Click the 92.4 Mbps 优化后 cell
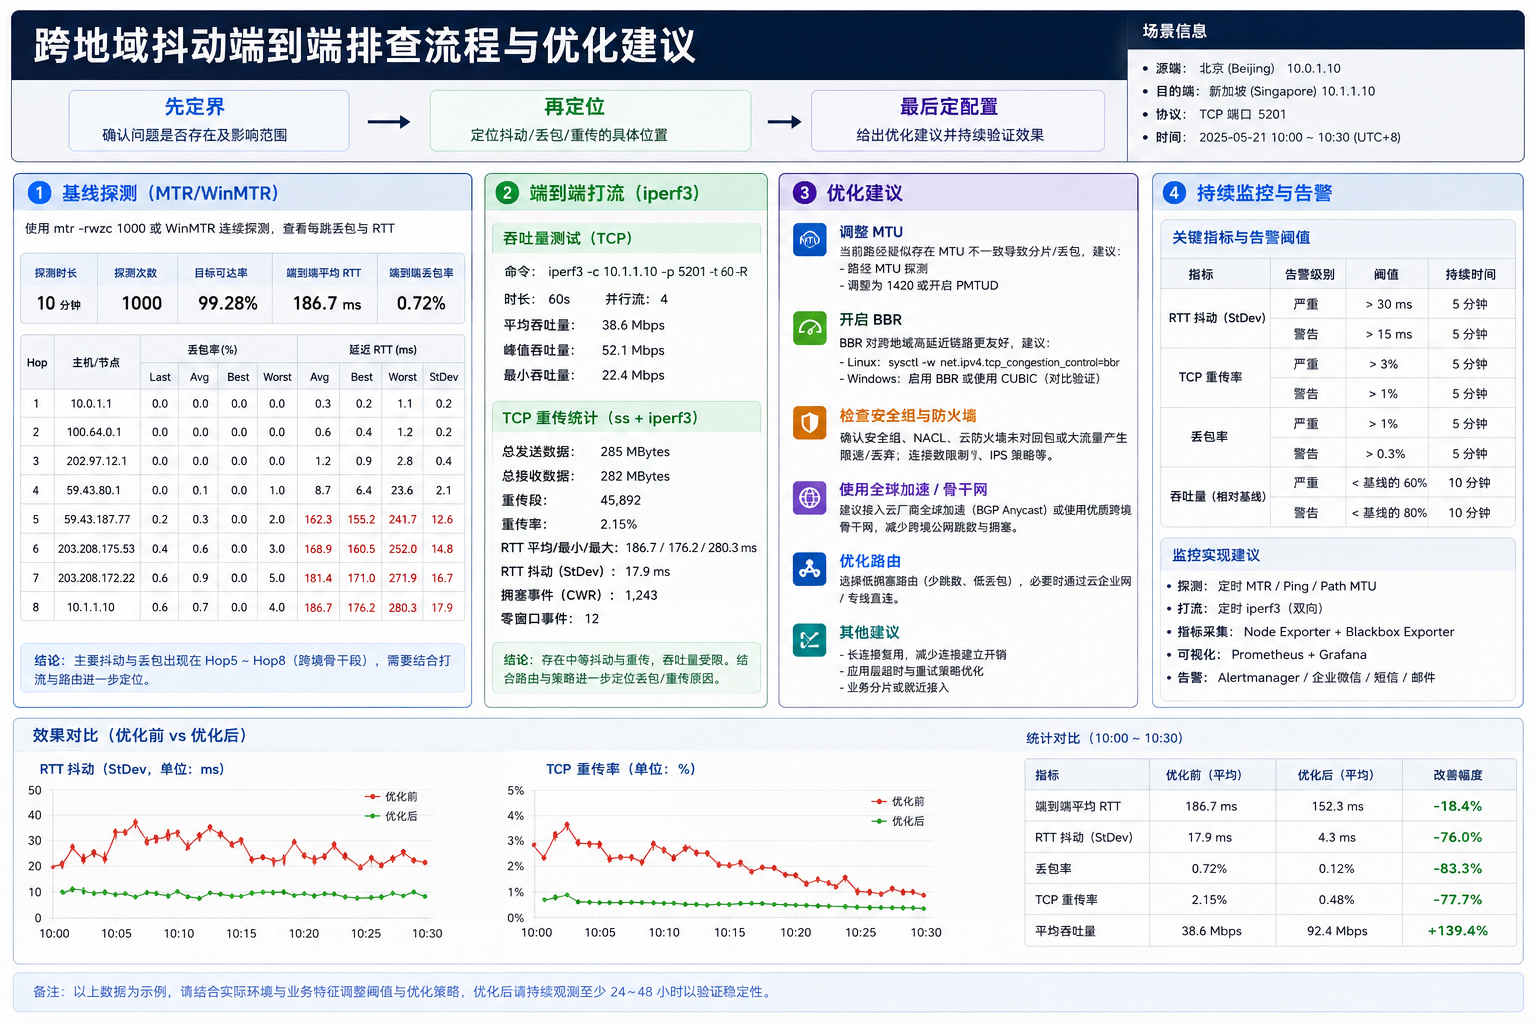Viewport: 1536px width, 1024px height. click(1337, 931)
